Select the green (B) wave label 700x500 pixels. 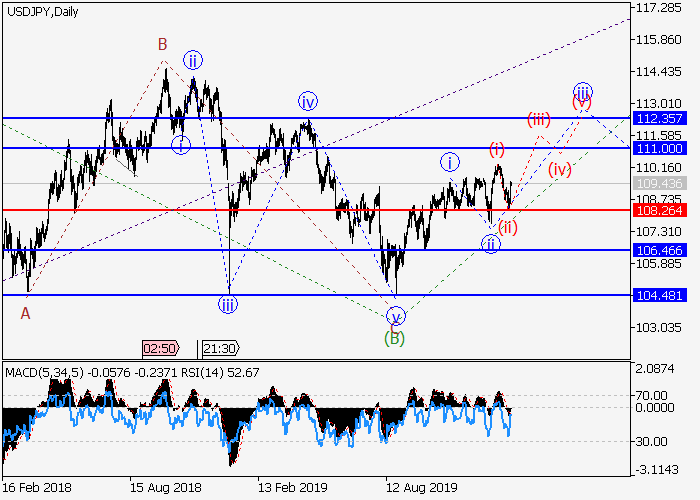point(394,338)
